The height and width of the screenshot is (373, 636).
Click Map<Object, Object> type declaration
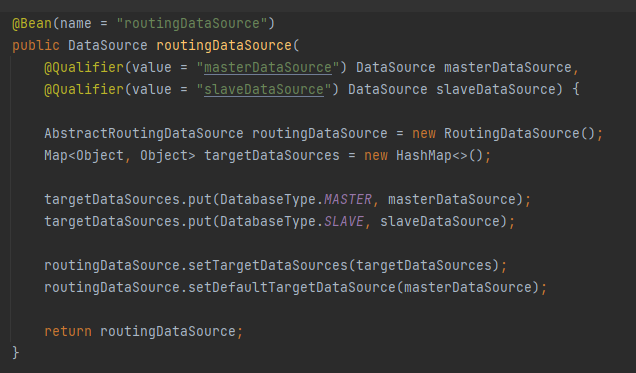(120, 155)
